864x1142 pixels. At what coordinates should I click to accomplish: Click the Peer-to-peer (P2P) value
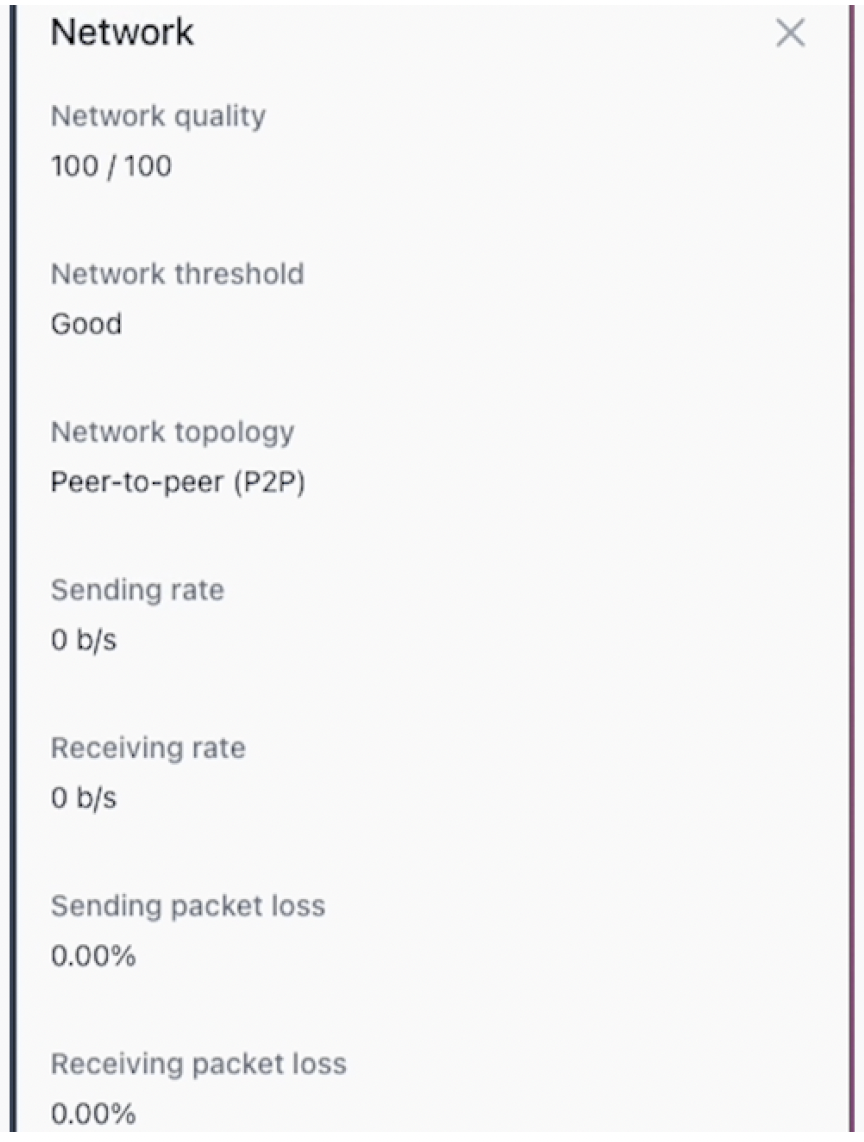(178, 482)
